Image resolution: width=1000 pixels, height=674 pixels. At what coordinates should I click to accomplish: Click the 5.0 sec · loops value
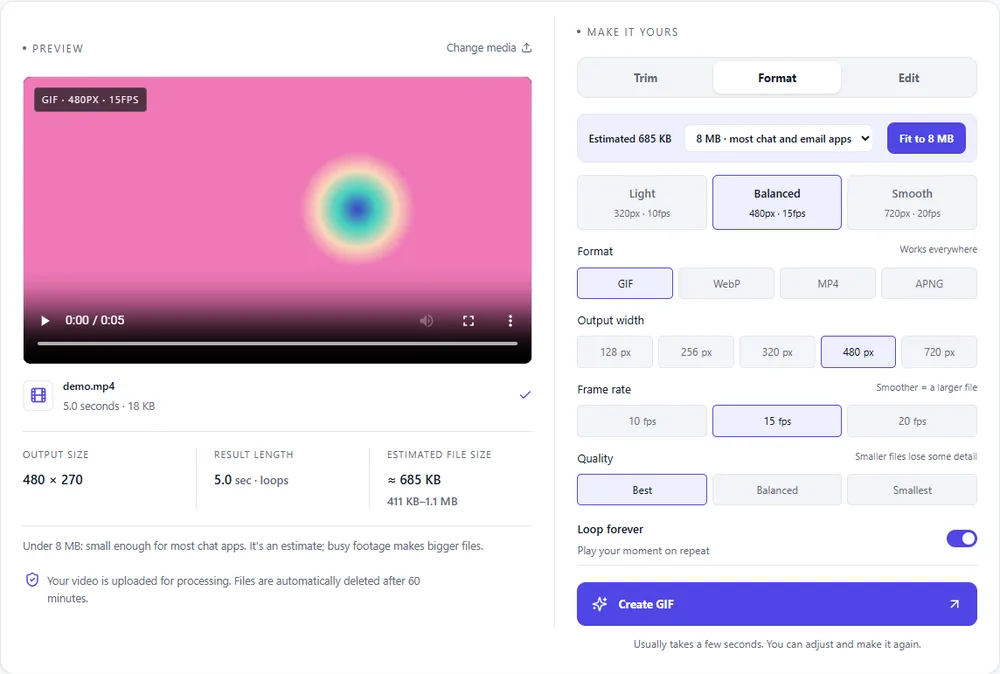251,480
